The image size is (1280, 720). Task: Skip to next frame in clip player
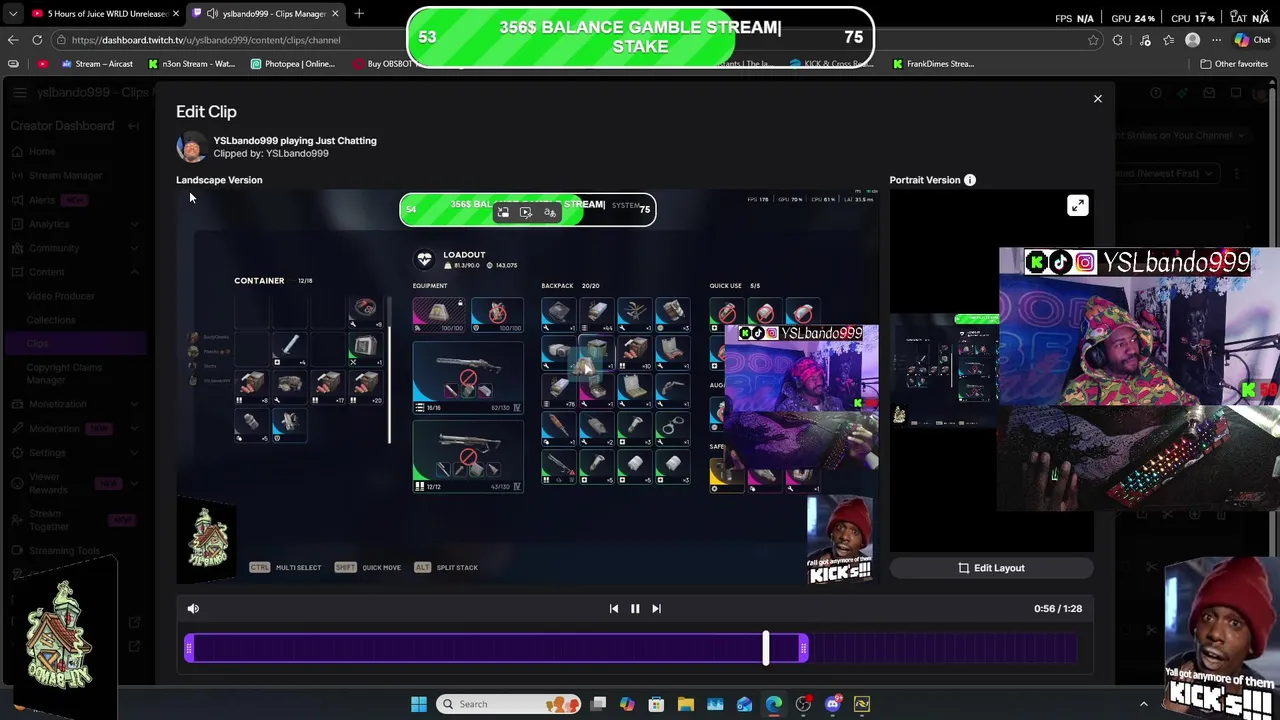(x=656, y=608)
